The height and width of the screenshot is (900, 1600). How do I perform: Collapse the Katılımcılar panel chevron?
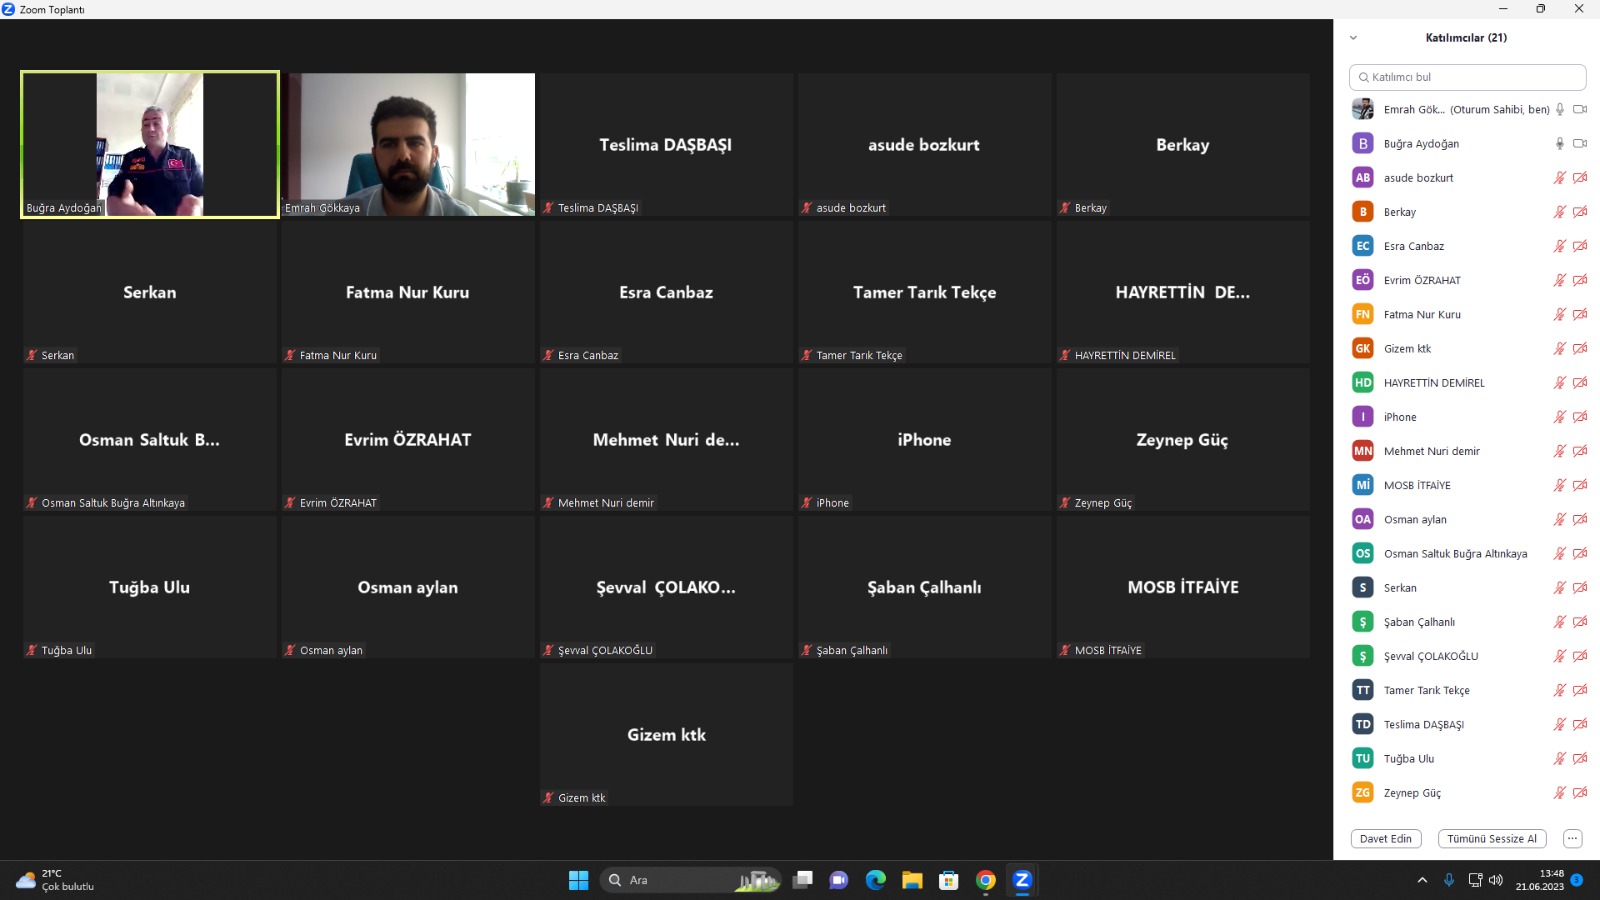(1353, 38)
